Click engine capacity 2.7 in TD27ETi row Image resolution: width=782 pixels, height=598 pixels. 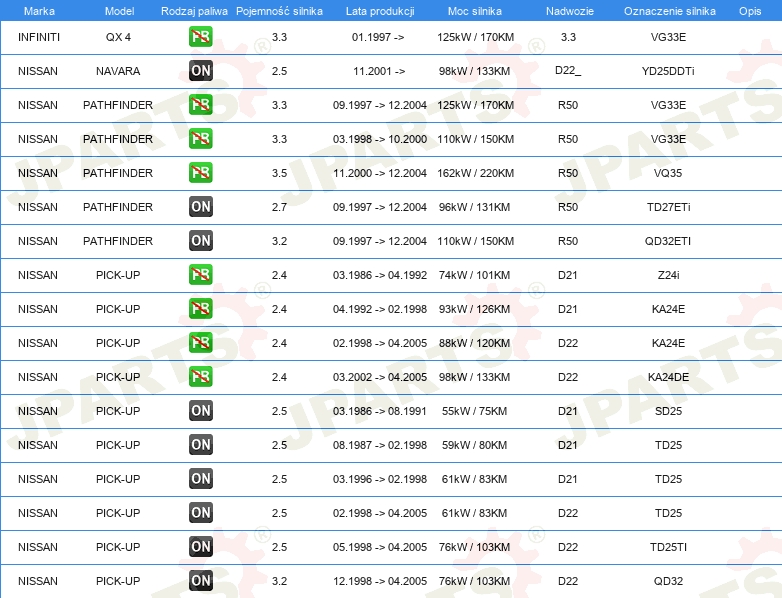(x=279, y=206)
